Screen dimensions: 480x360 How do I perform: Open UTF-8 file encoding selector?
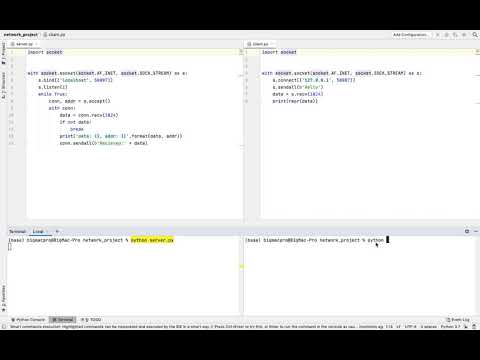coord(410,327)
